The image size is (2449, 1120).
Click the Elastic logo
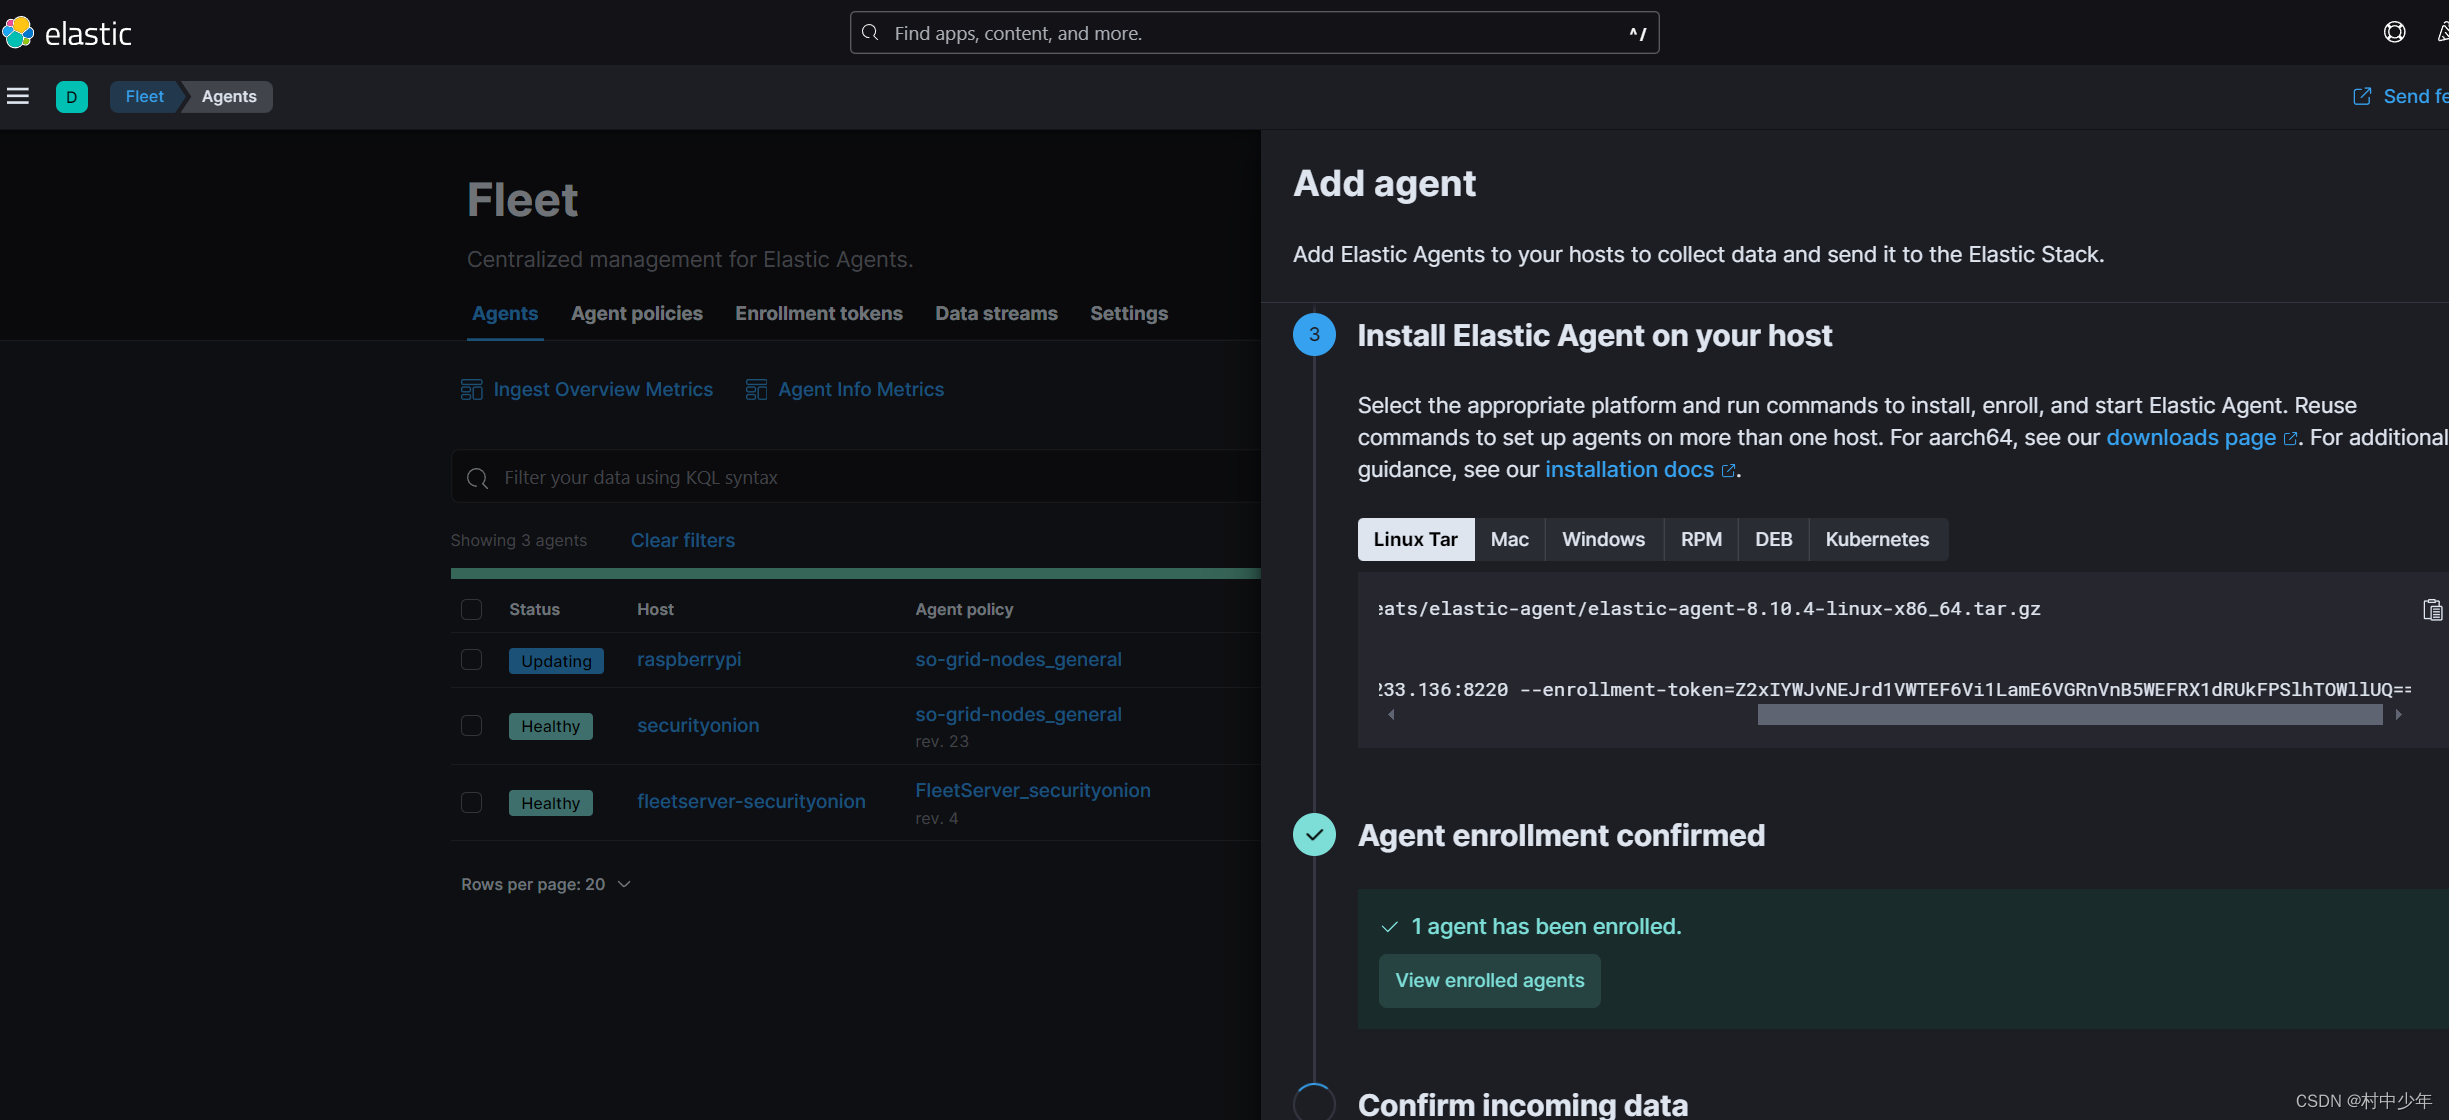coord(67,33)
